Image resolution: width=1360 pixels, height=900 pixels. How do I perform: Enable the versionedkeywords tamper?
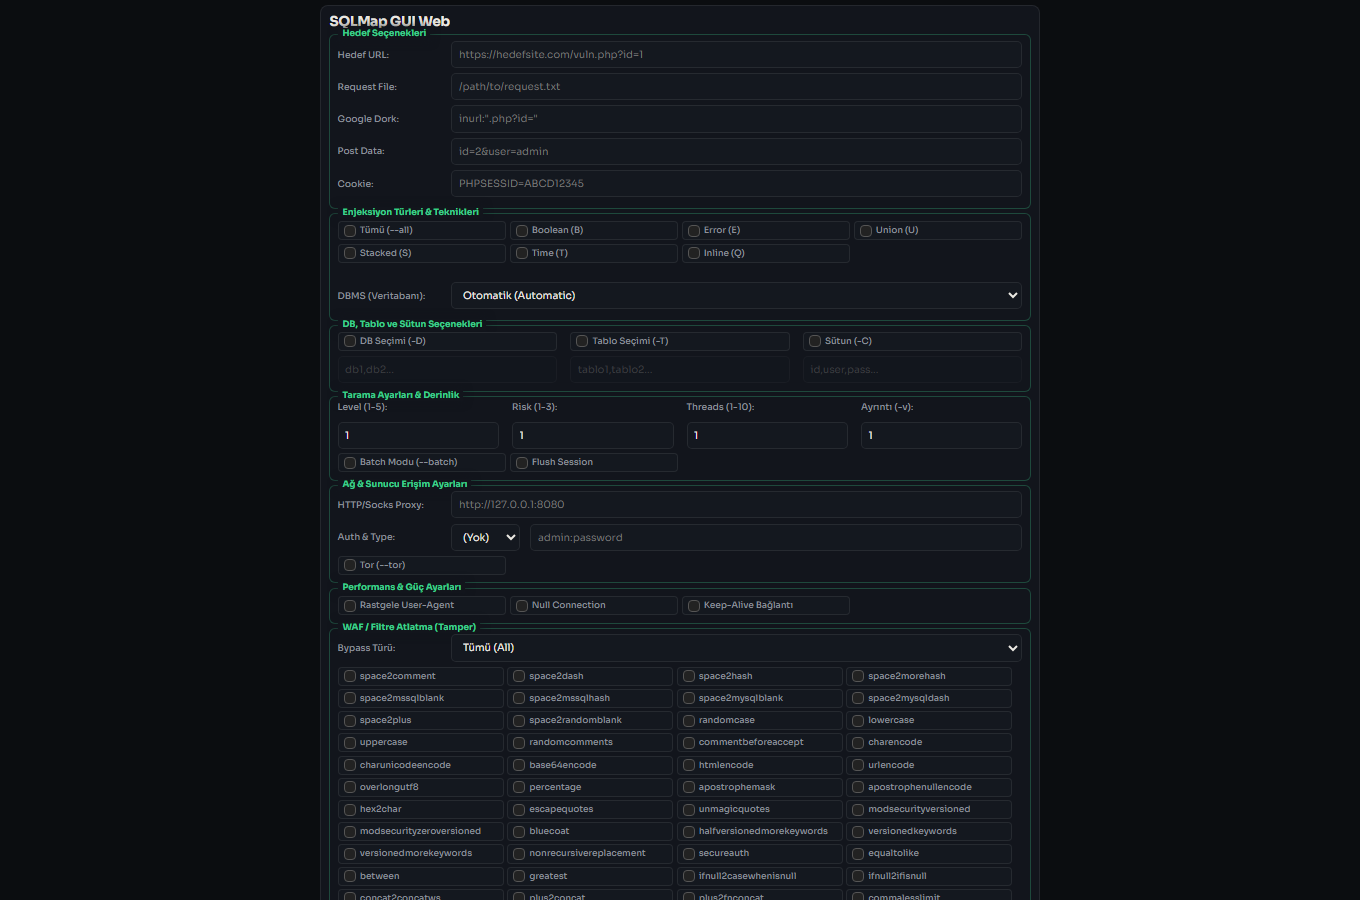tap(858, 832)
